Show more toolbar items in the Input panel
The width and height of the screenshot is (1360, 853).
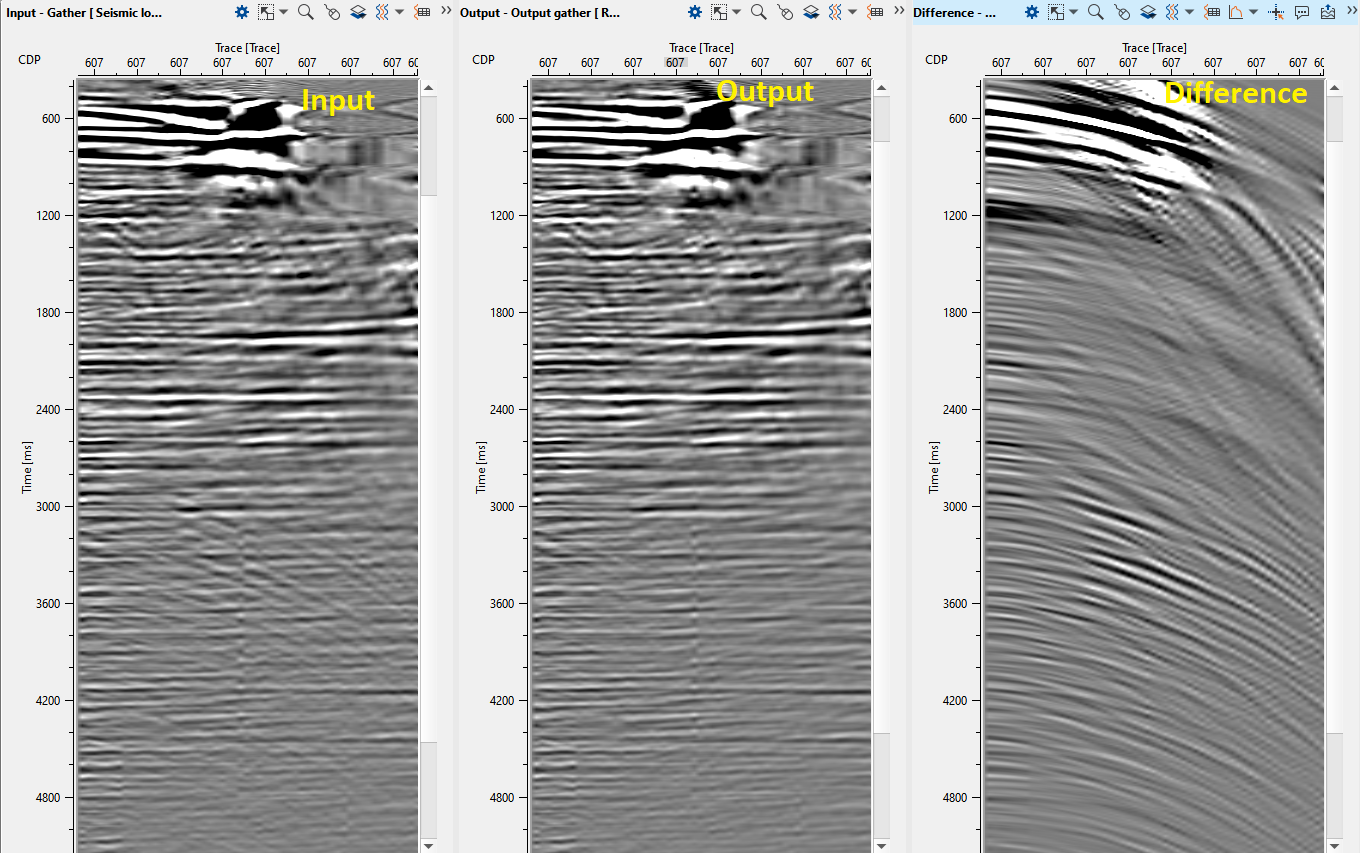pos(446,11)
